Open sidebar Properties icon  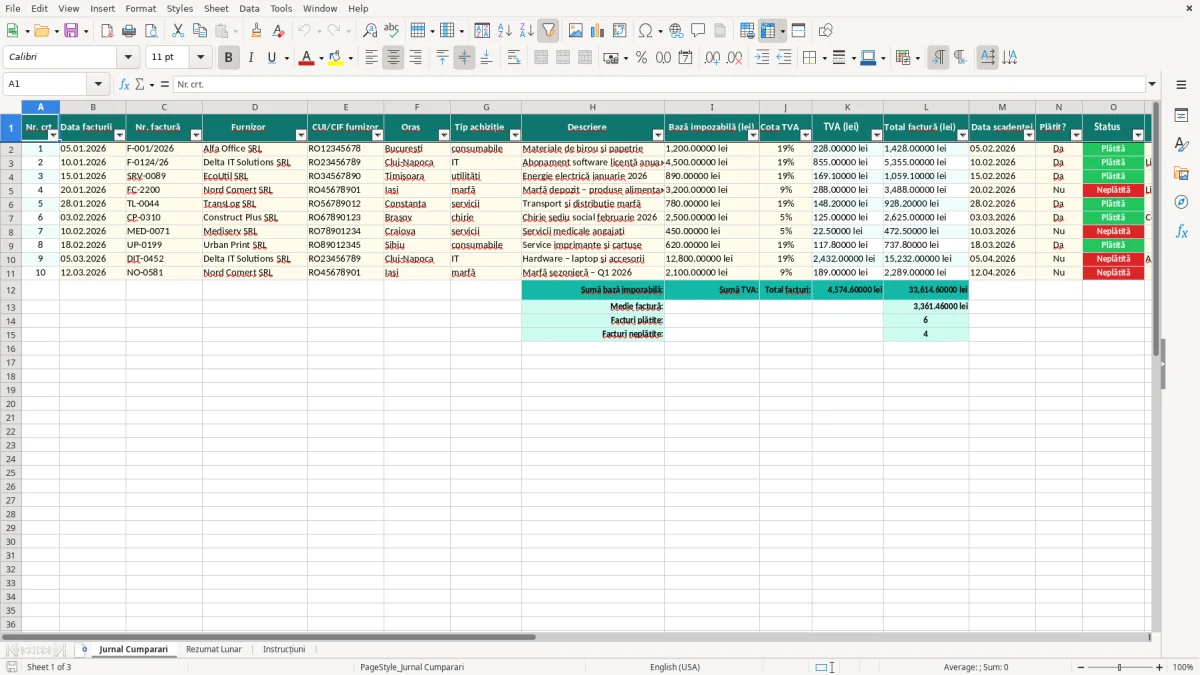click(1181, 116)
